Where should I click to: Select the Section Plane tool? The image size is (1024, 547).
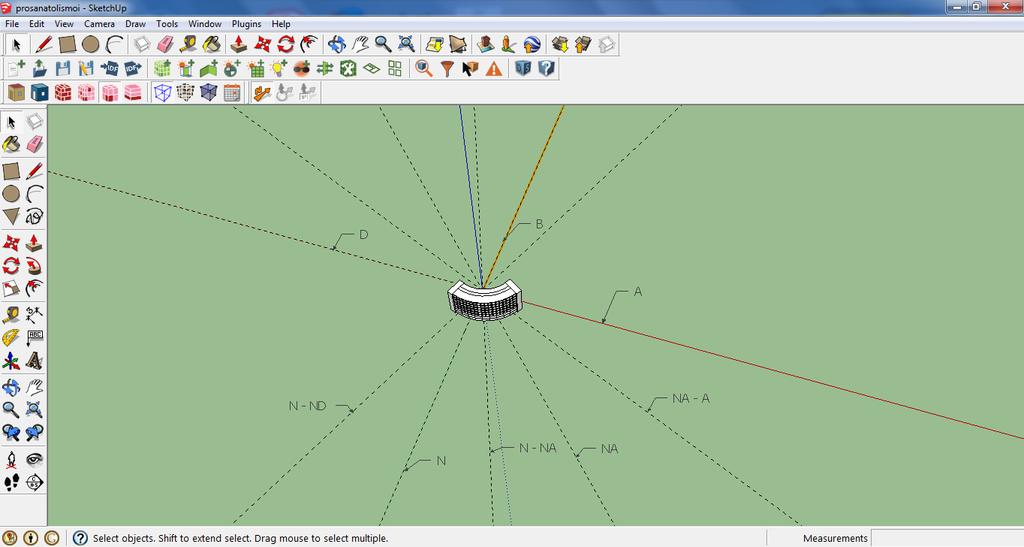click(x=34, y=482)
